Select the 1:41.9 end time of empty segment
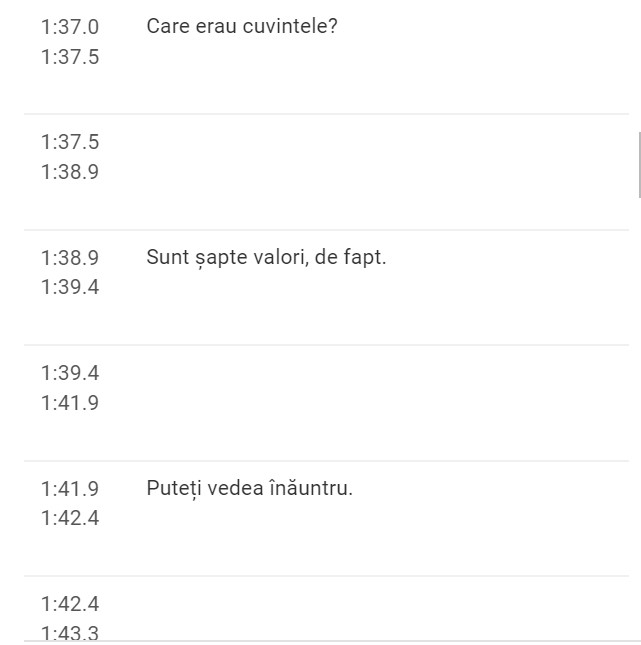 (x=70, y=403)
